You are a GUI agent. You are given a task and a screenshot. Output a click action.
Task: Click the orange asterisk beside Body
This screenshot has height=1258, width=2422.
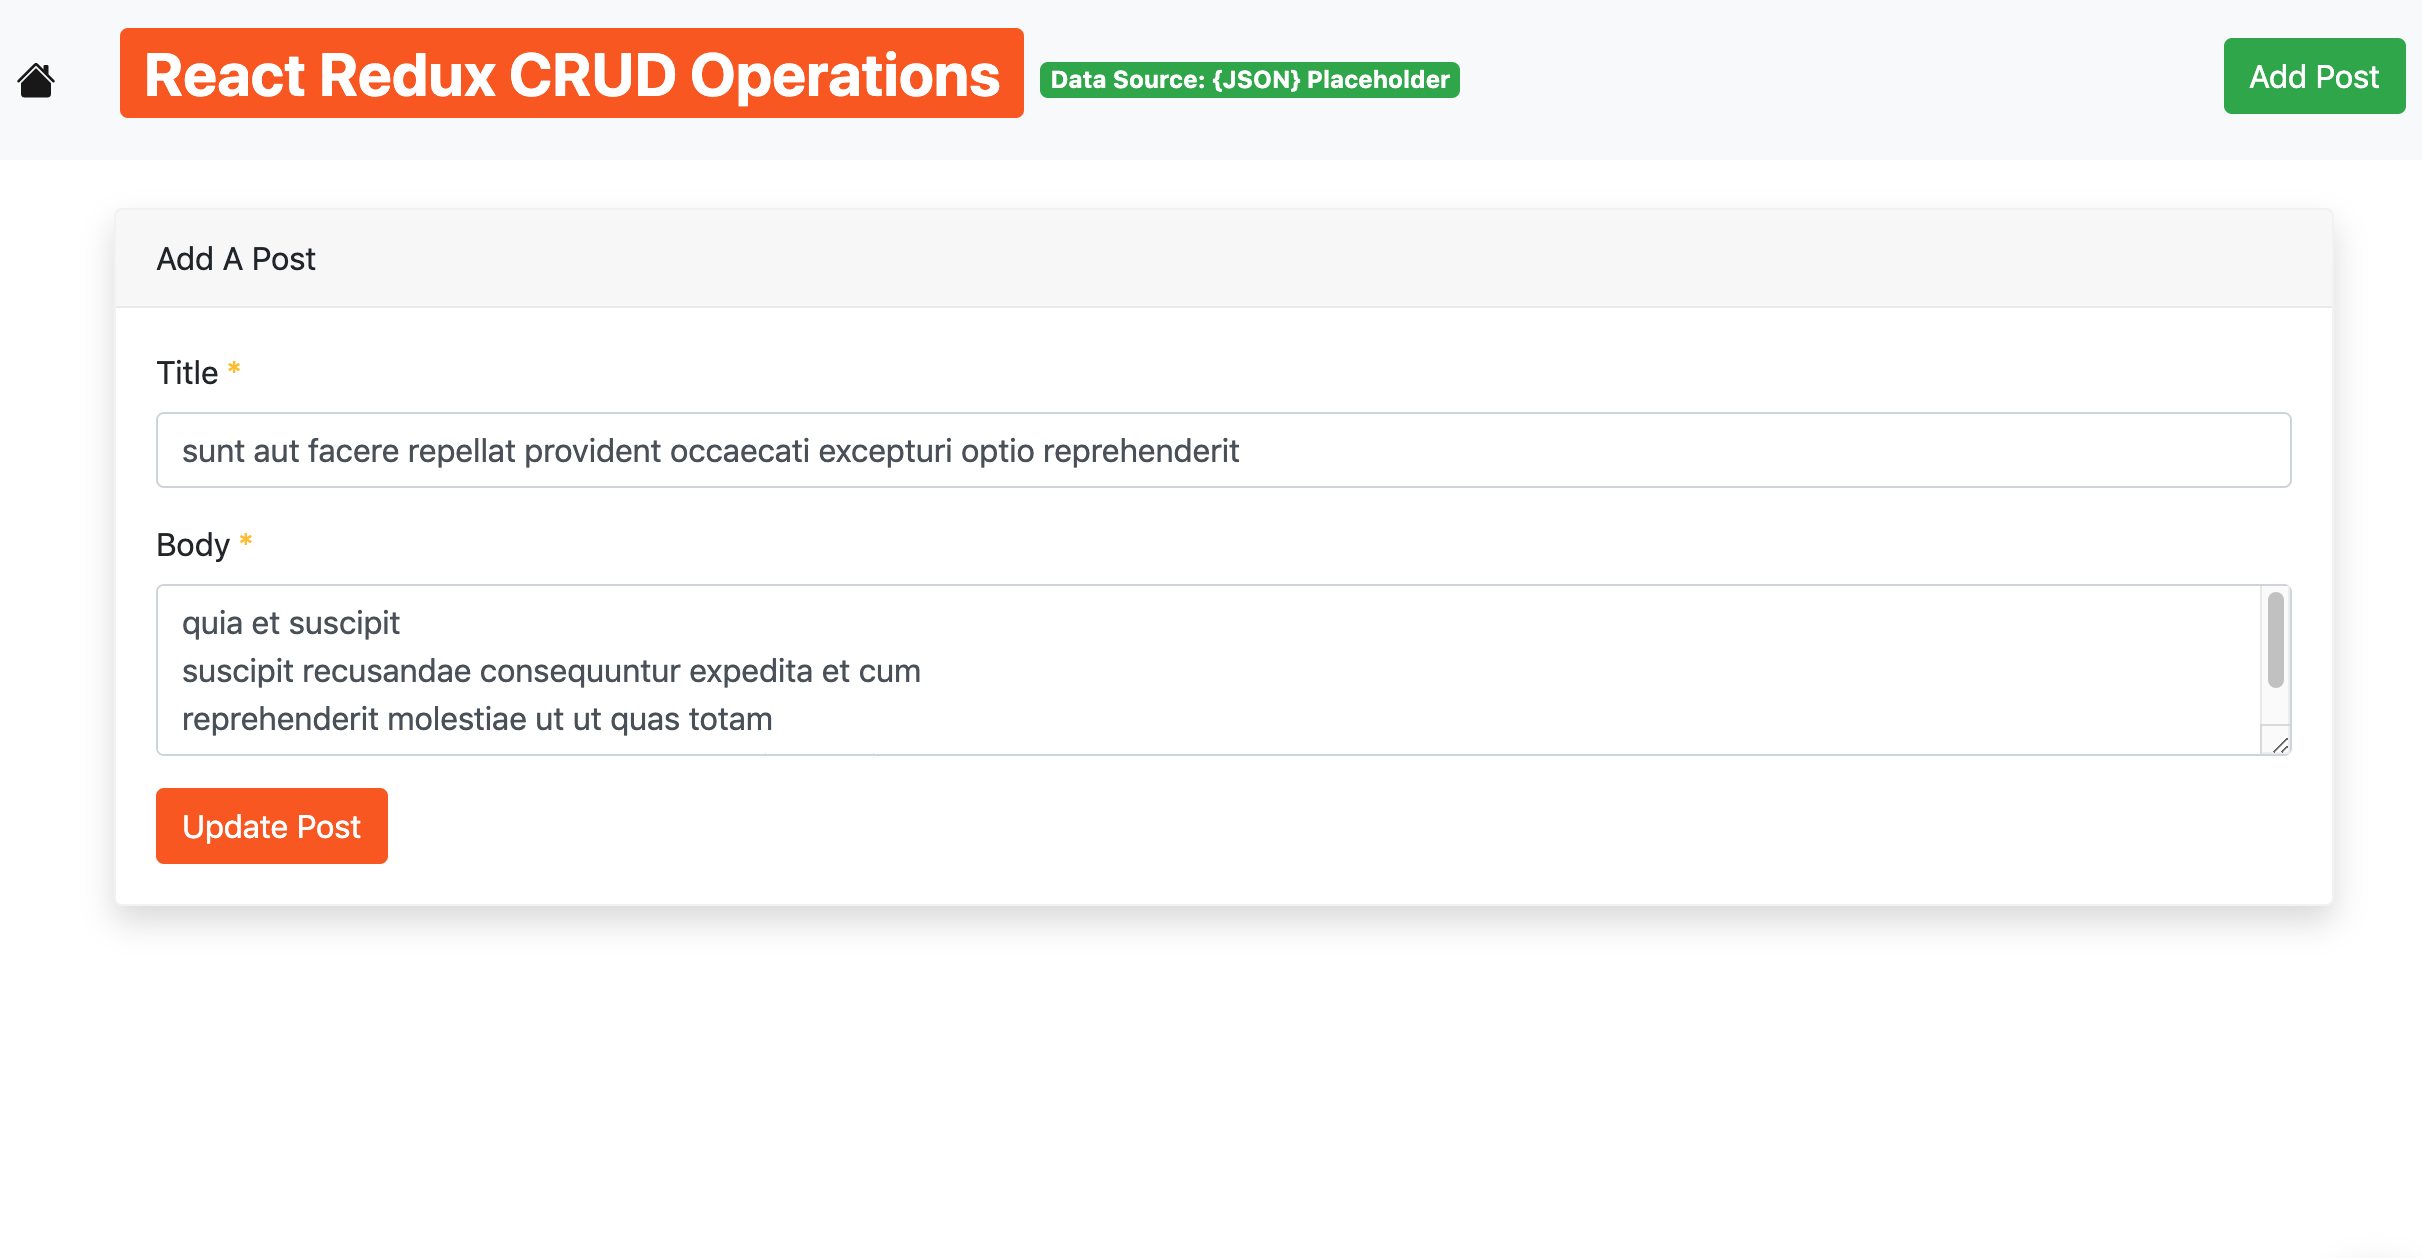(x=246, y=541)
